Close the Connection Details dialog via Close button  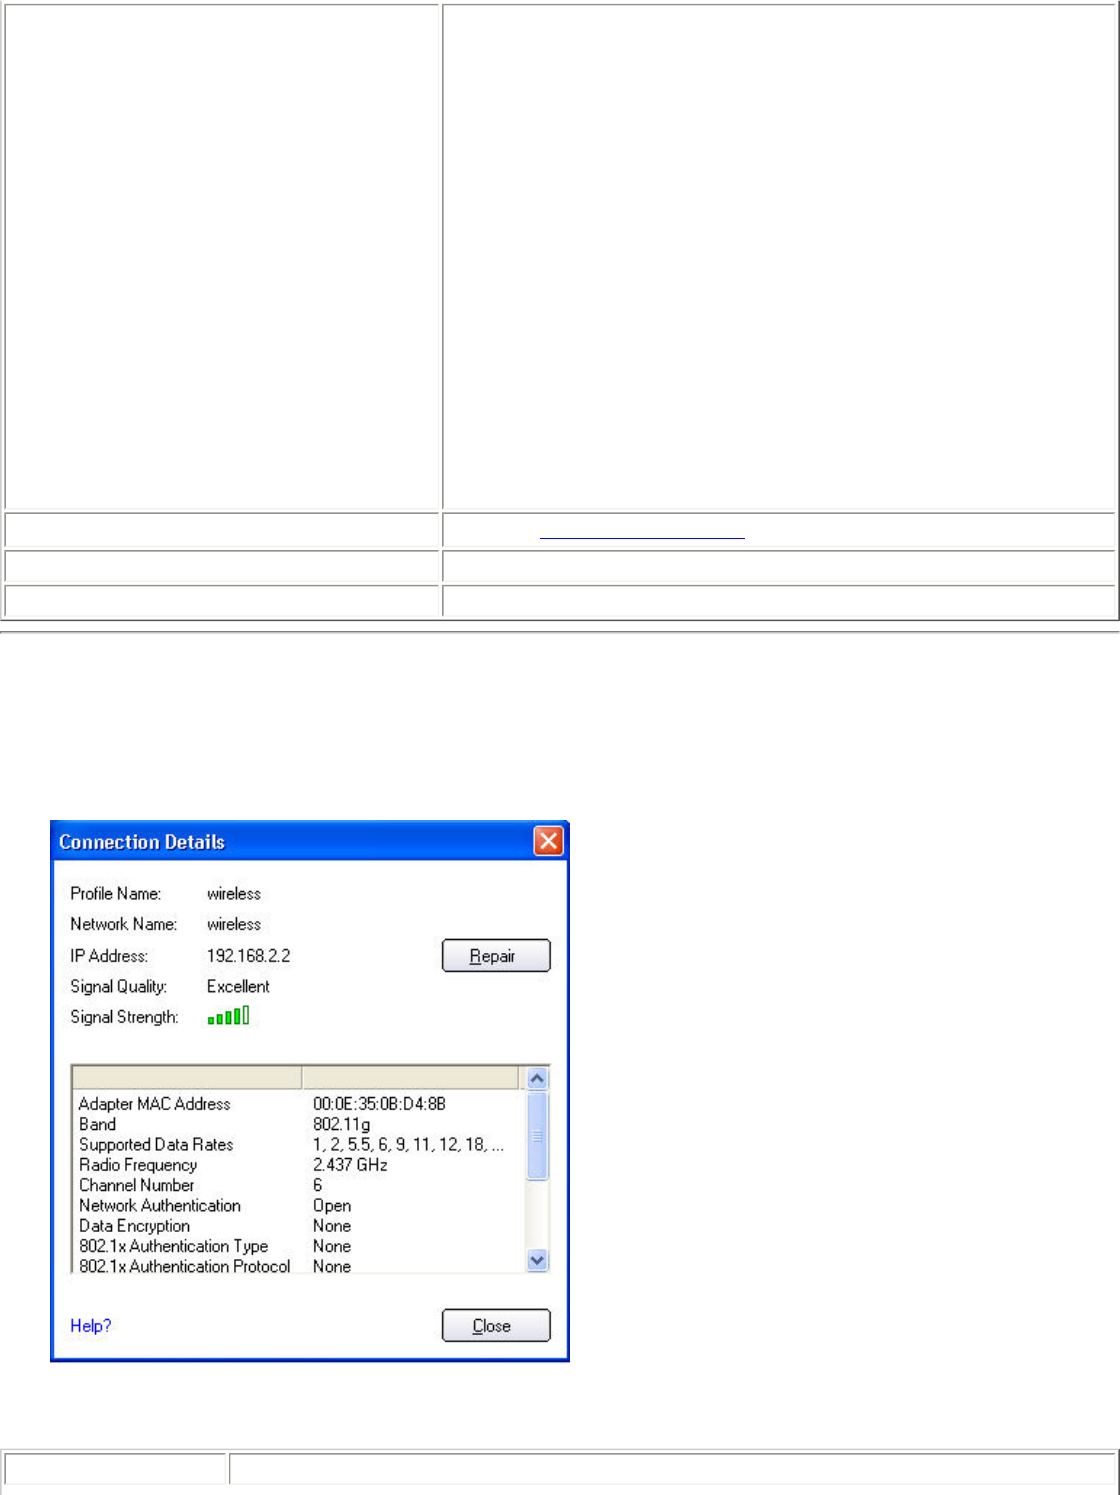496,1325
